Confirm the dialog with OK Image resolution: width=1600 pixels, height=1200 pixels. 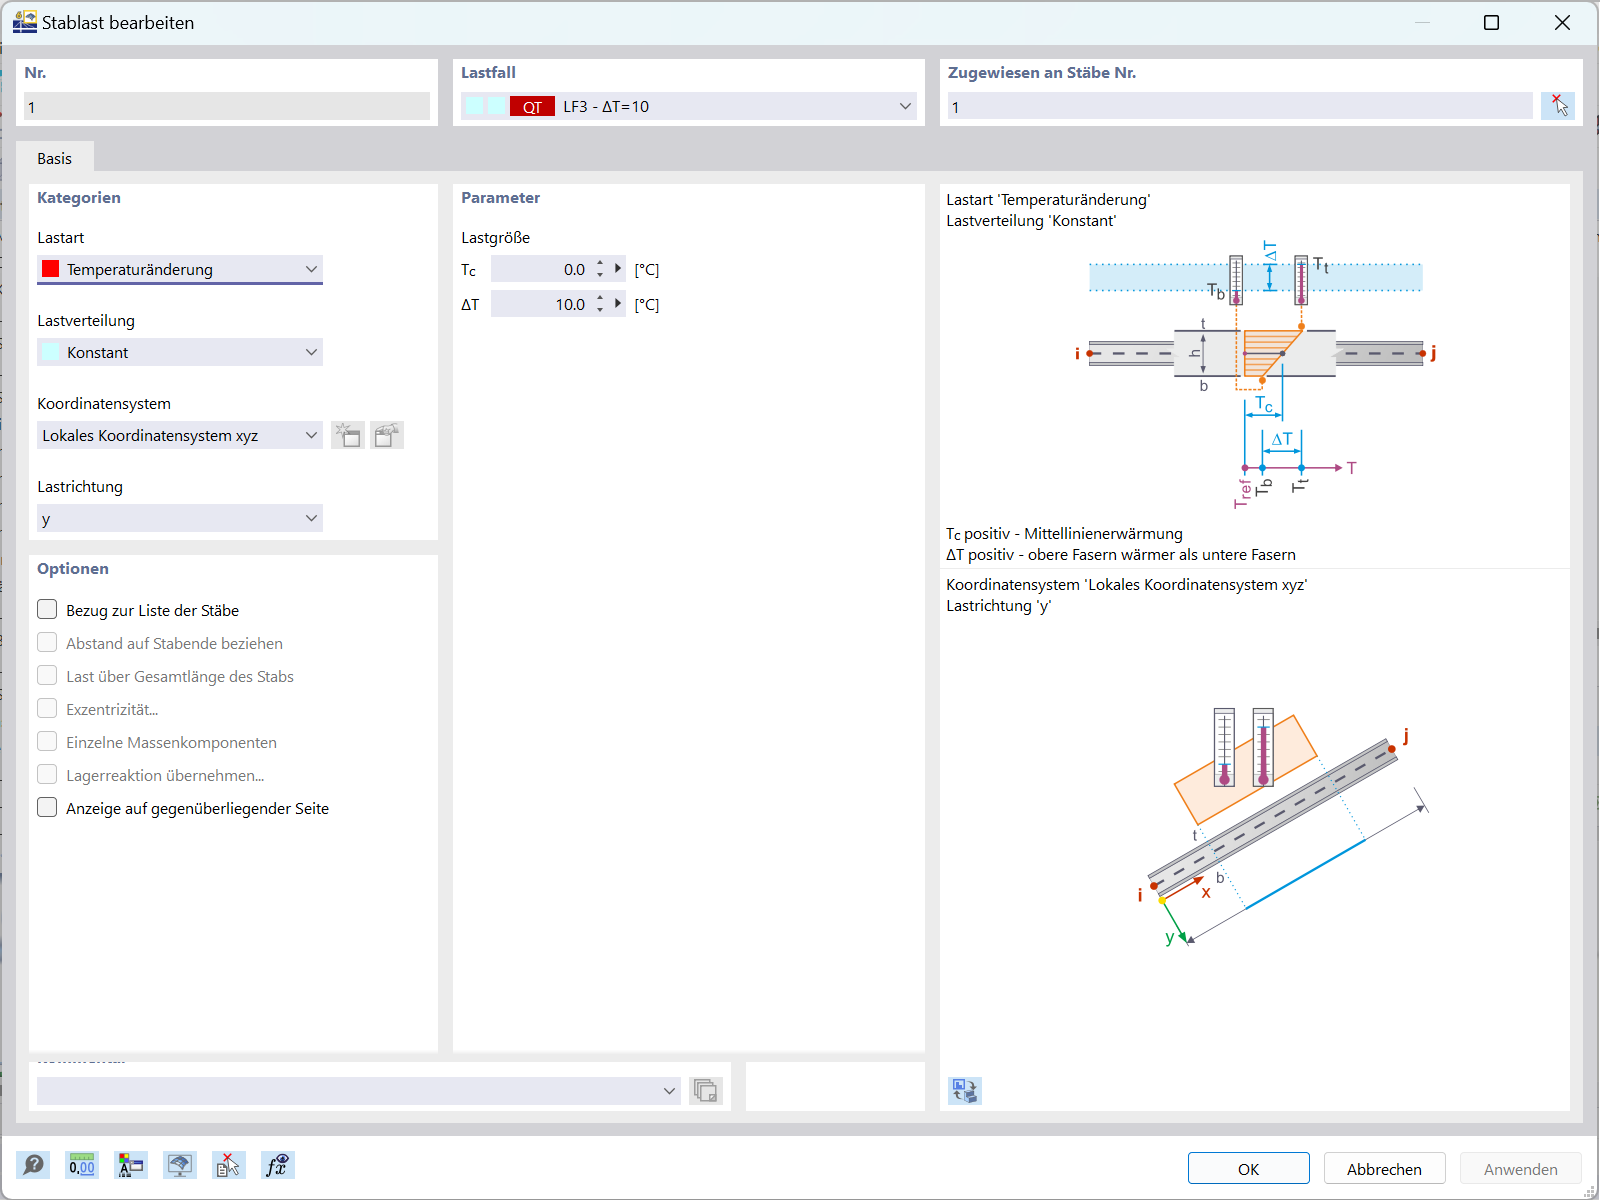pyautogui.click(x=1248, y=1168)
